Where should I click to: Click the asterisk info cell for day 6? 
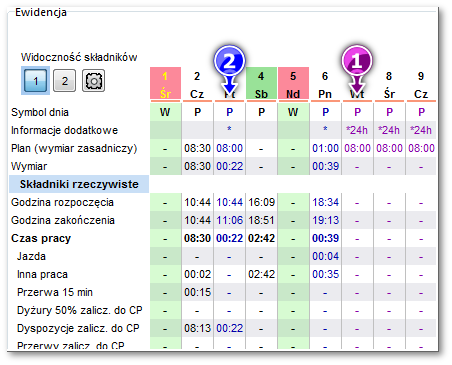pyautogui.click(x=325, y=130)
